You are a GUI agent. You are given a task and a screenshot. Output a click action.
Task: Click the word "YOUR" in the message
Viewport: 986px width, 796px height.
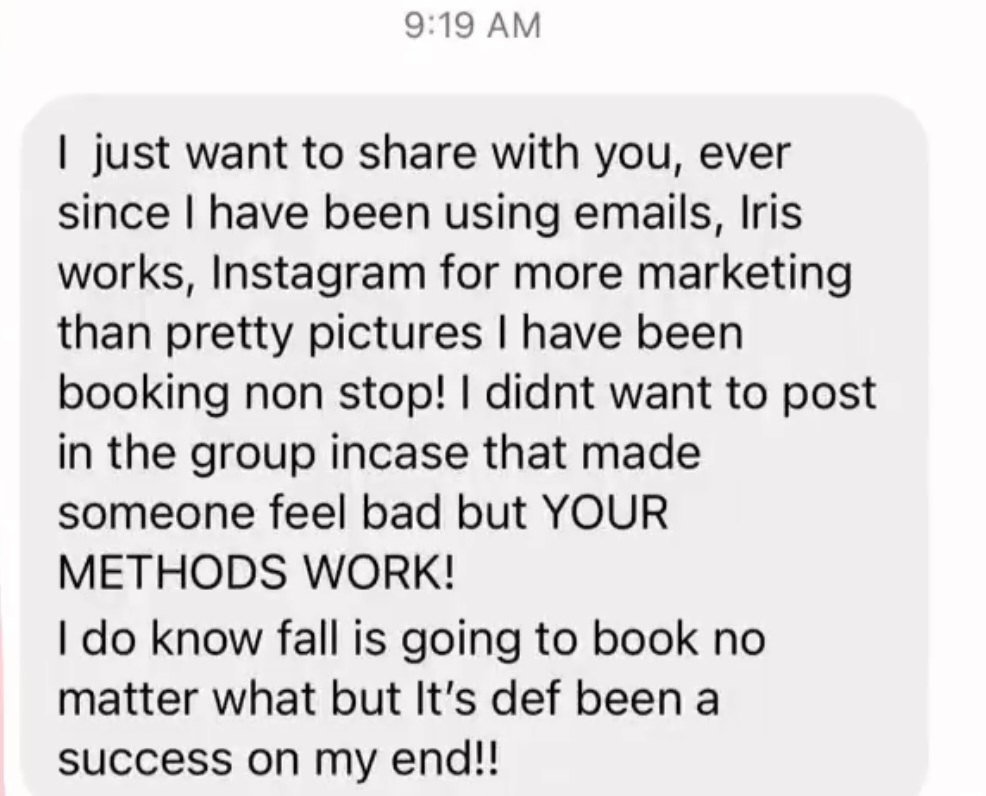[604, 512]
